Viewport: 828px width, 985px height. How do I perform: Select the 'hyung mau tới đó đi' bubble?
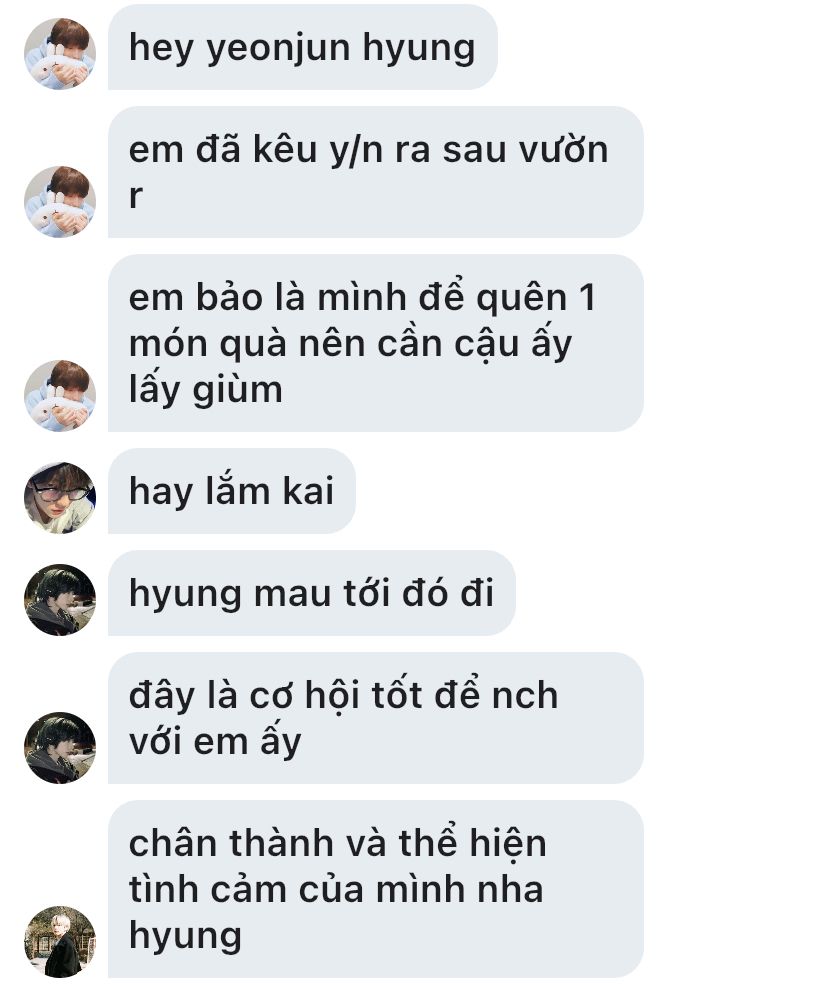coord(312,593)
